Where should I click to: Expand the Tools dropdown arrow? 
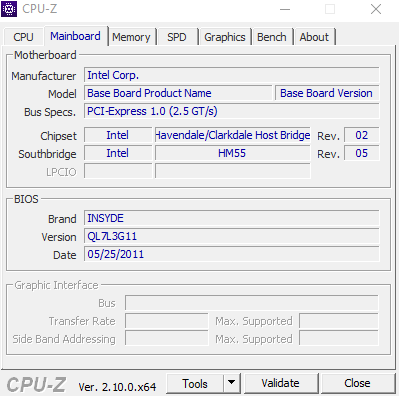(x=231, y=383)
